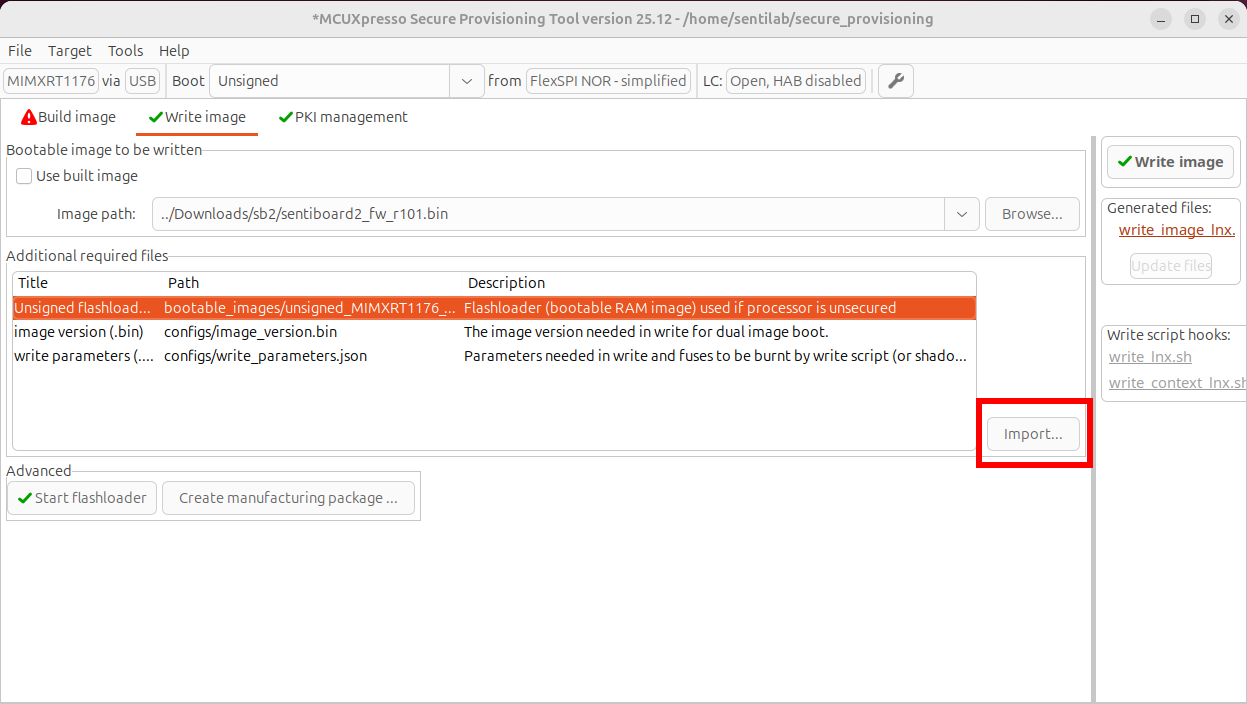Open the File menu
The image size is (1247, 704).
click(x=20, y=51)
